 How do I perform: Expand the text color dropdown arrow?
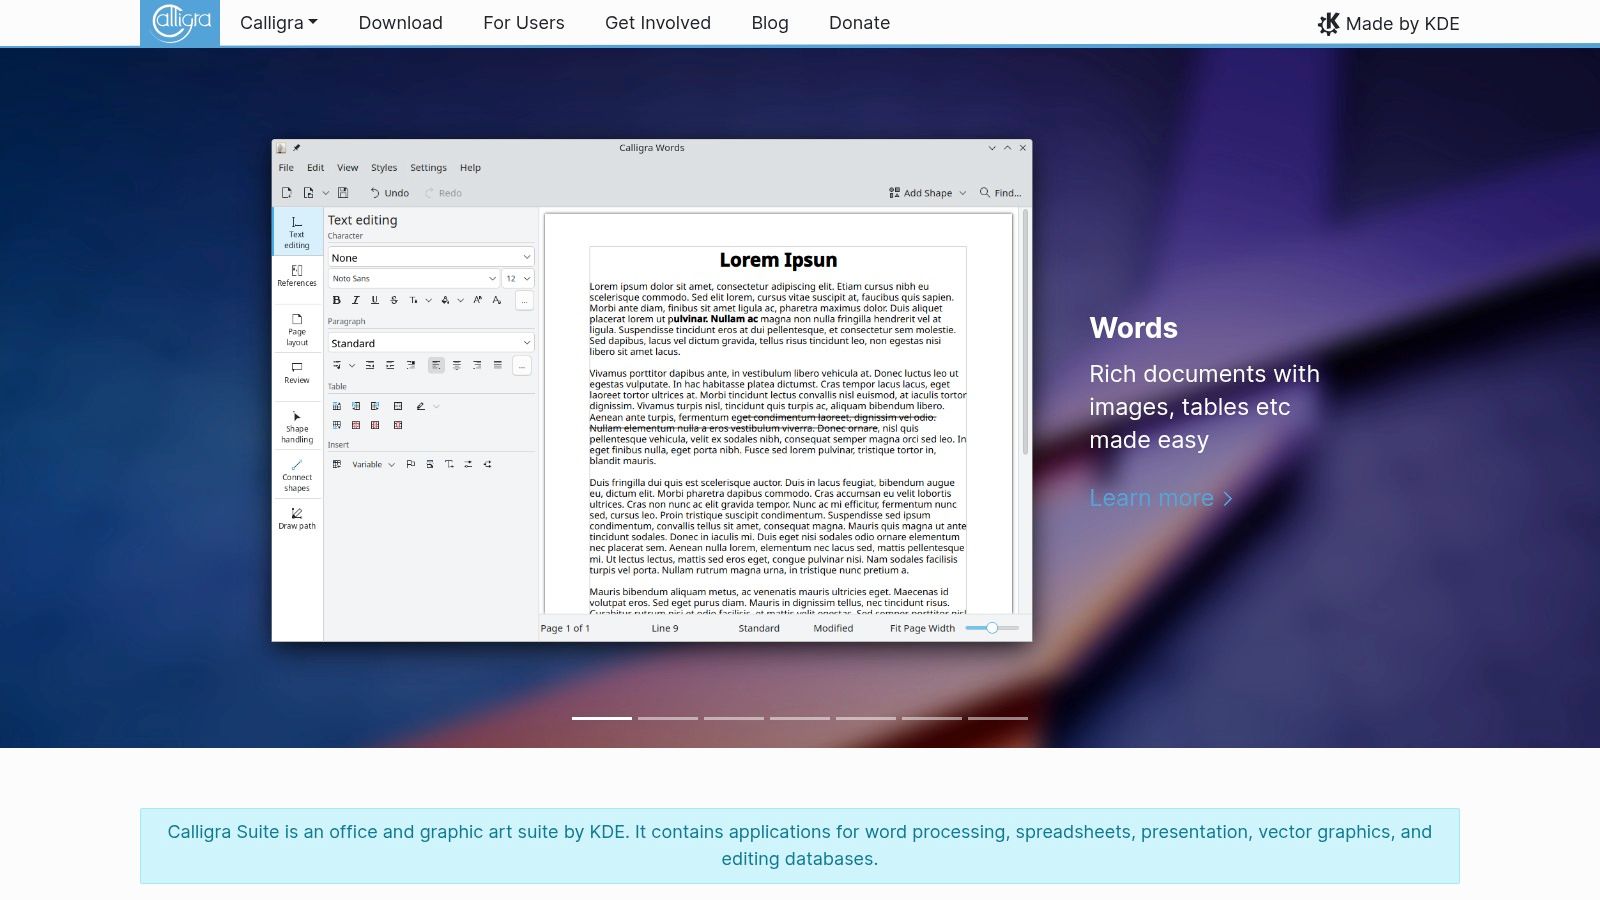coord(460,300)
